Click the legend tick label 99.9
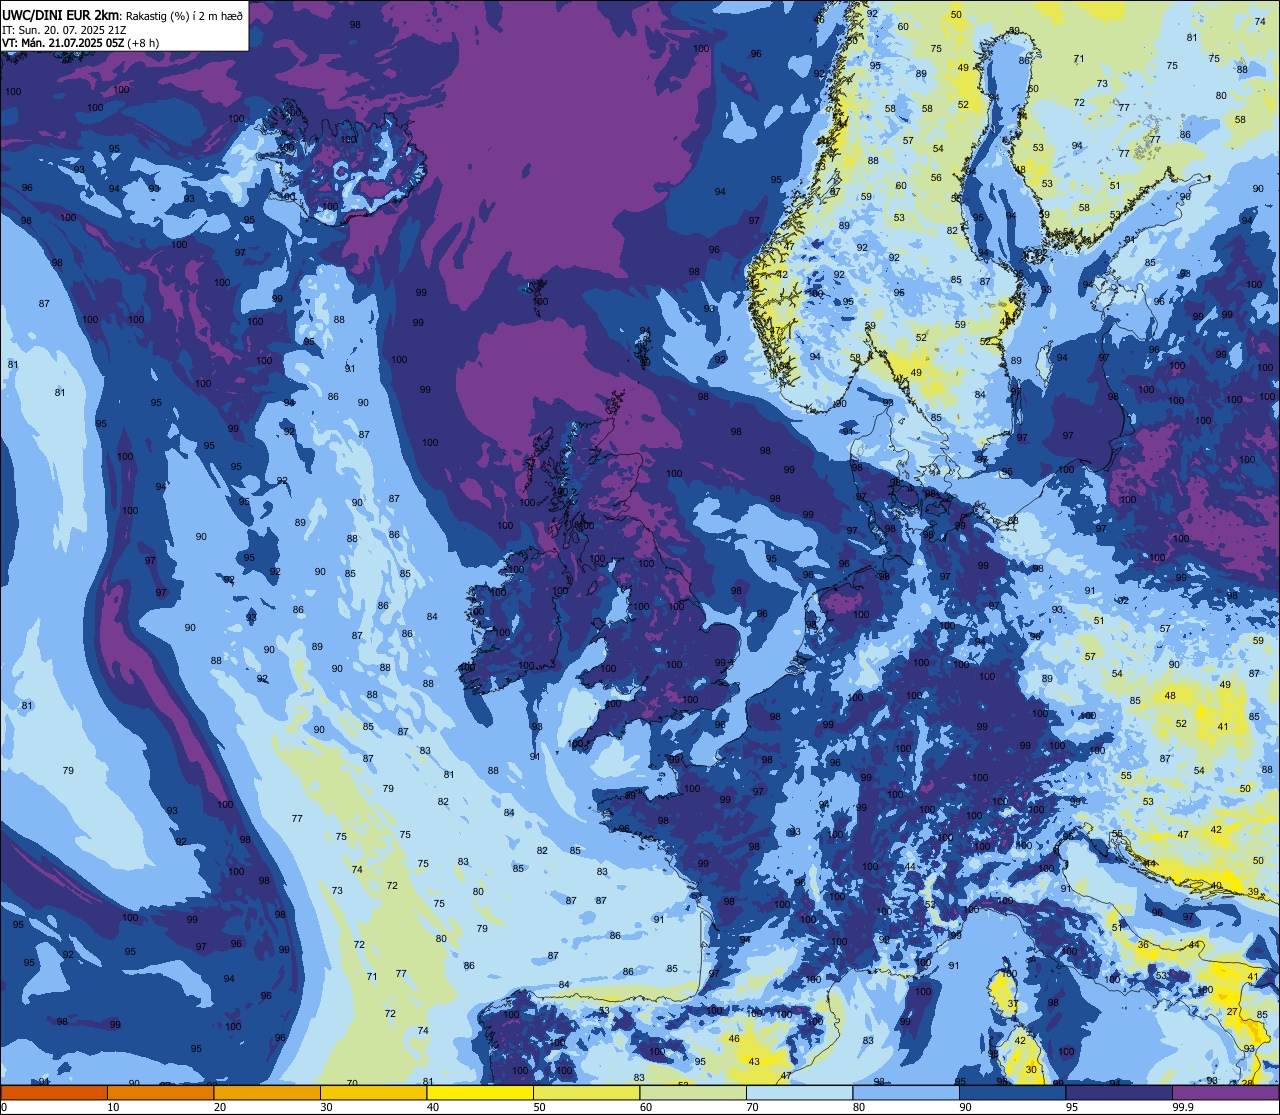 (1183, 1107)
